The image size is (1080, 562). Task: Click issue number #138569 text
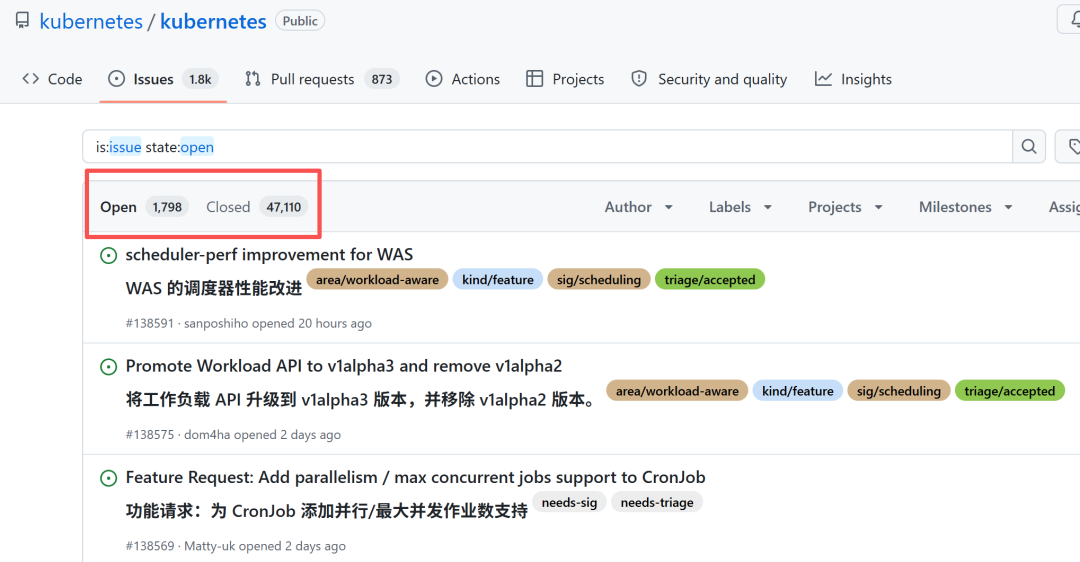coord(149,546)
